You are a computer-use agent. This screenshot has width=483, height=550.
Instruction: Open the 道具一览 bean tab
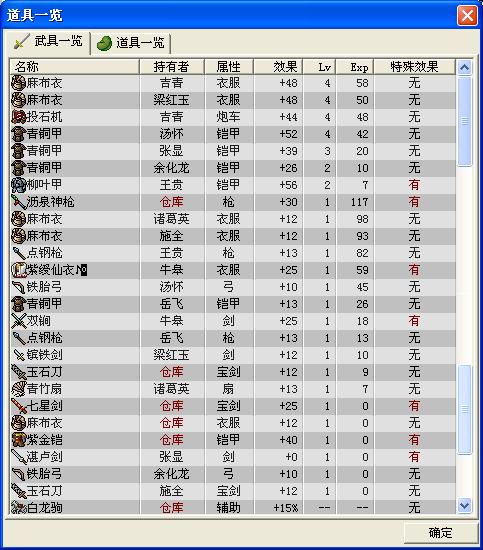pyautogui.click(x=130, y=43)
